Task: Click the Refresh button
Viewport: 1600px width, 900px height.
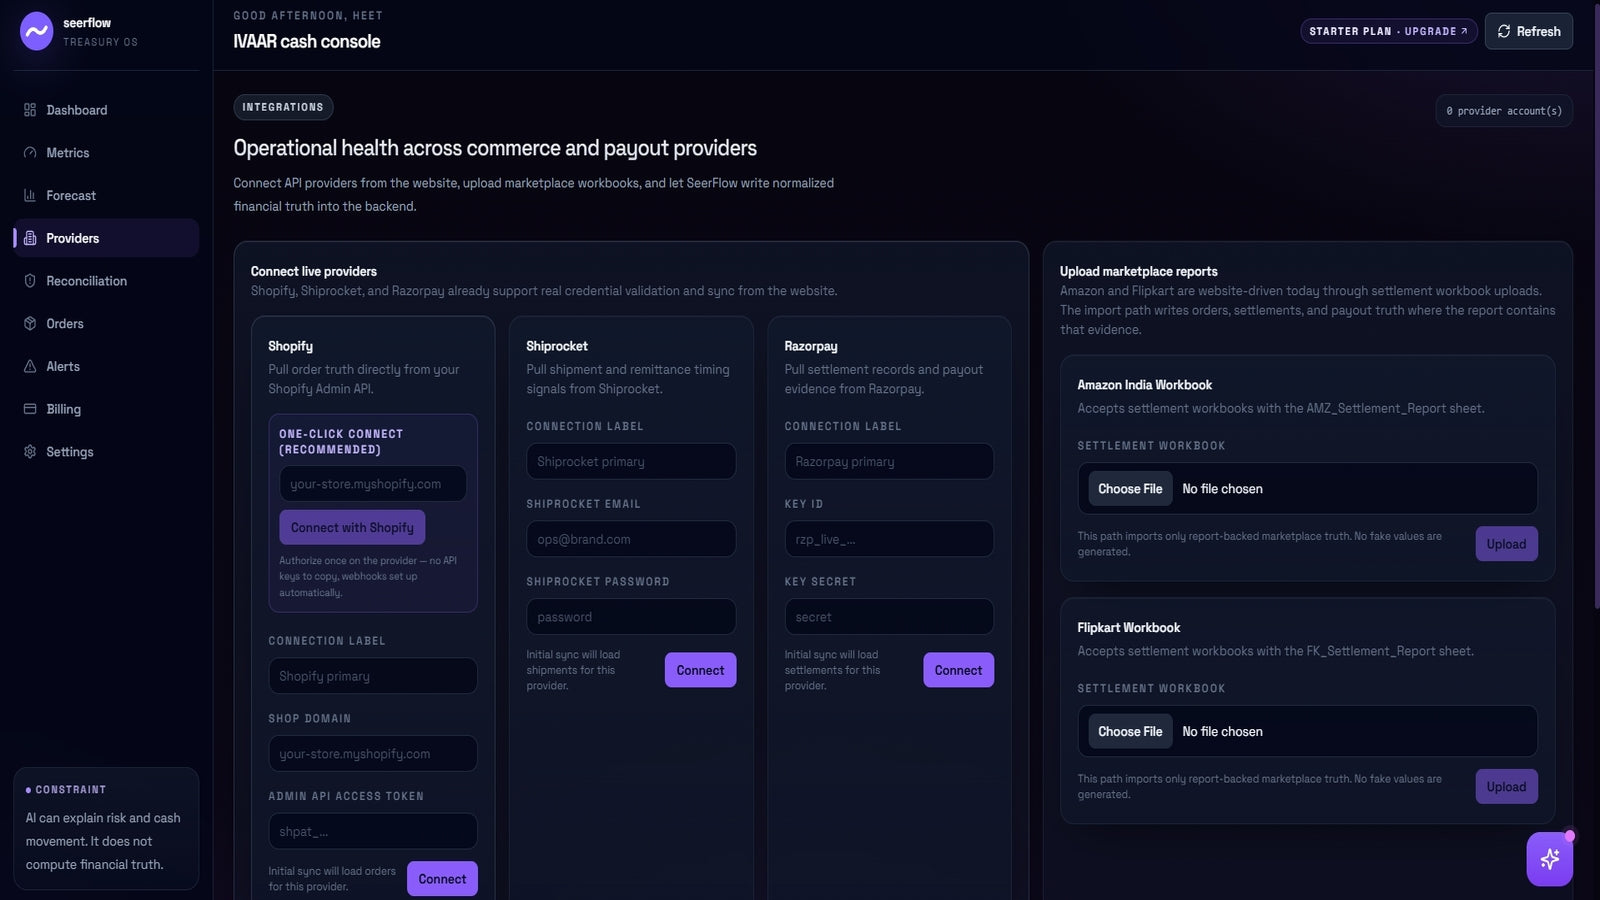Action: pyautogui.click(x=1528, y=31)
